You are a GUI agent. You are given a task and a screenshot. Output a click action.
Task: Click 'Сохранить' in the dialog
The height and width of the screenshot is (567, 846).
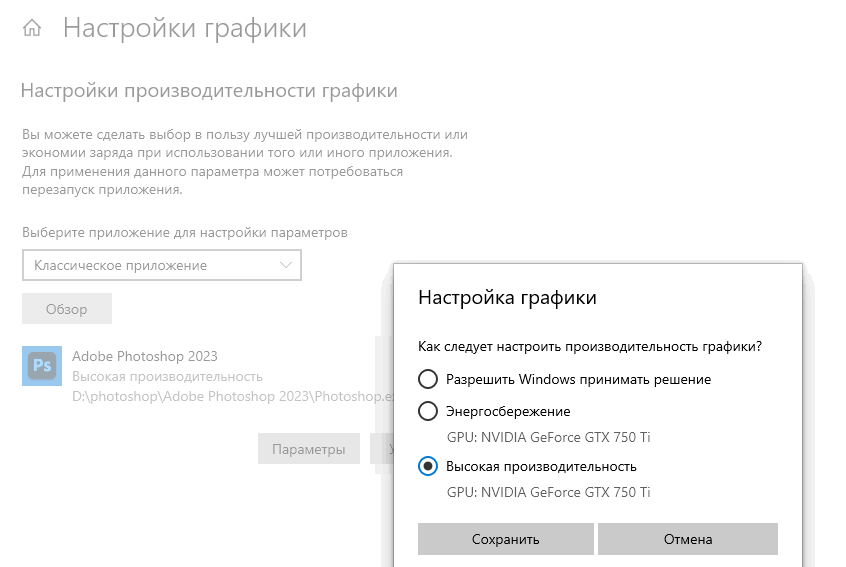tap(506, 539)
